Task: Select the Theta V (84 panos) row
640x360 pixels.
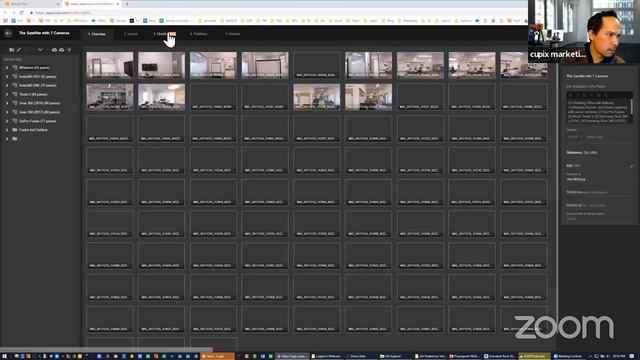Action: coord(33,94)
